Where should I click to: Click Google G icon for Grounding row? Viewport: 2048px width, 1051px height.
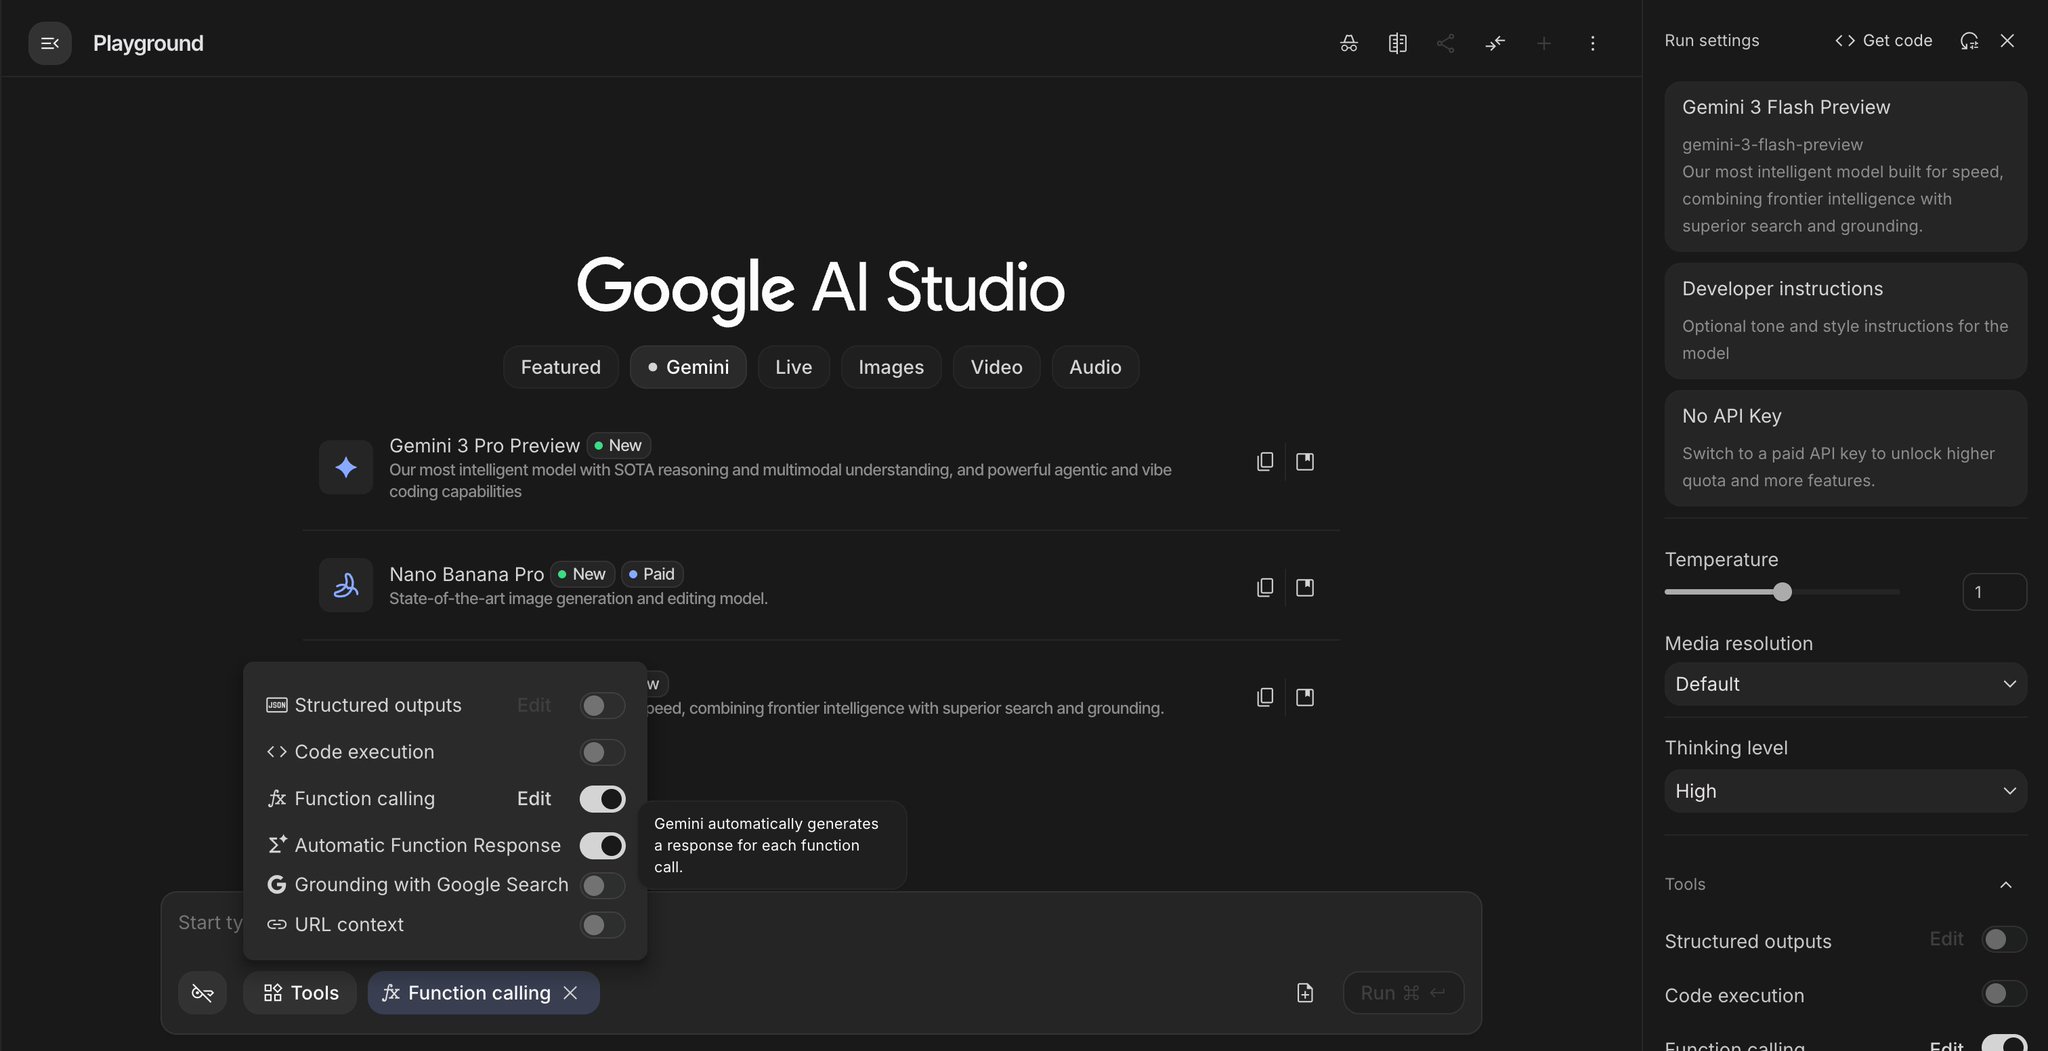[277, 885]
